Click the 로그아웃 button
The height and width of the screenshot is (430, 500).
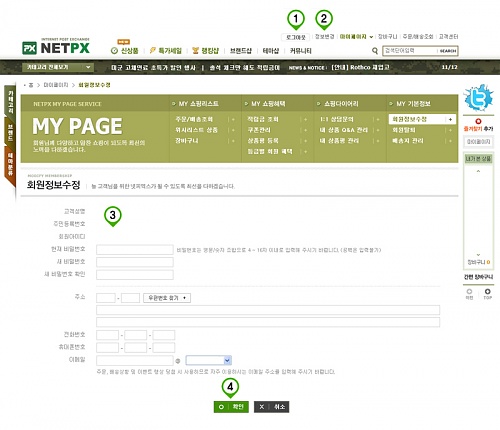(296, 37)
